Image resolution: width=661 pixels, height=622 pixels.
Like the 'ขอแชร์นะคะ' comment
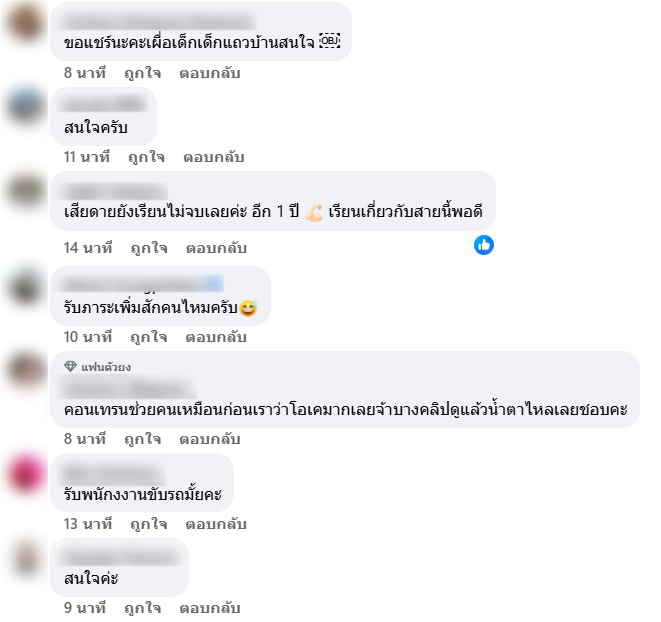click(x=142, y=73)
